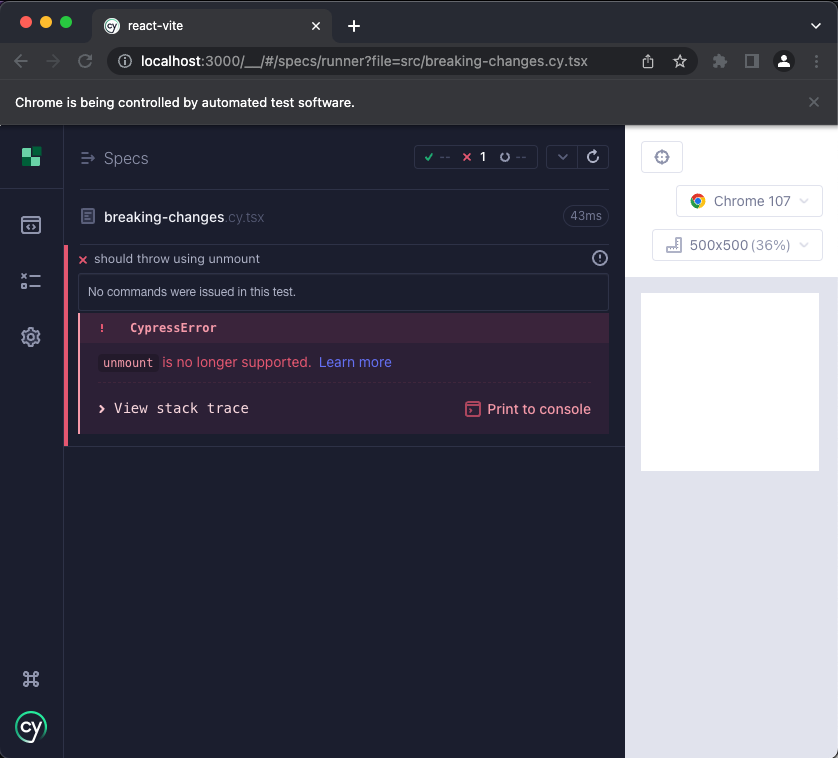Toggle the Specs list panel expander

click(x=88, y=158)
